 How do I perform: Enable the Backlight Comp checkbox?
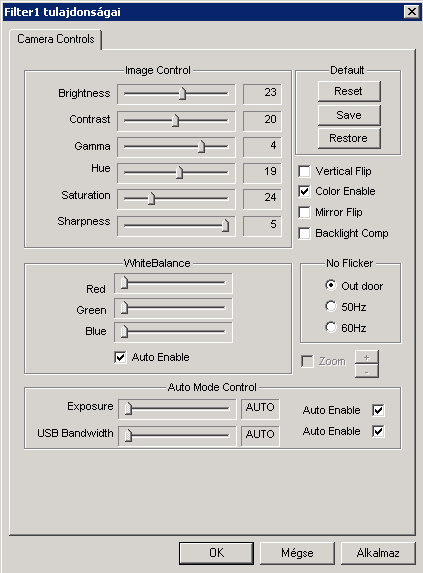(304, 233)
